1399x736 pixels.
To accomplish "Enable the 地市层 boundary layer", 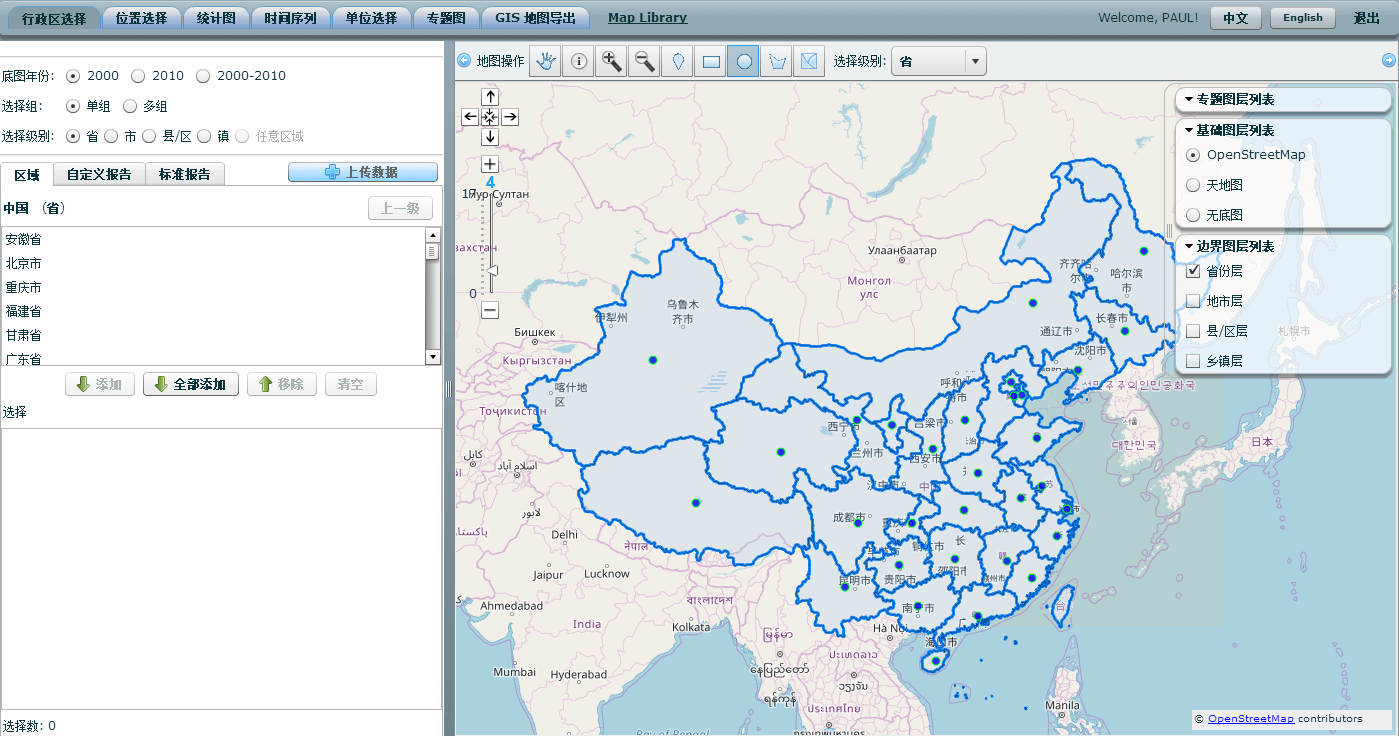I will click(x=1193, y=301).
